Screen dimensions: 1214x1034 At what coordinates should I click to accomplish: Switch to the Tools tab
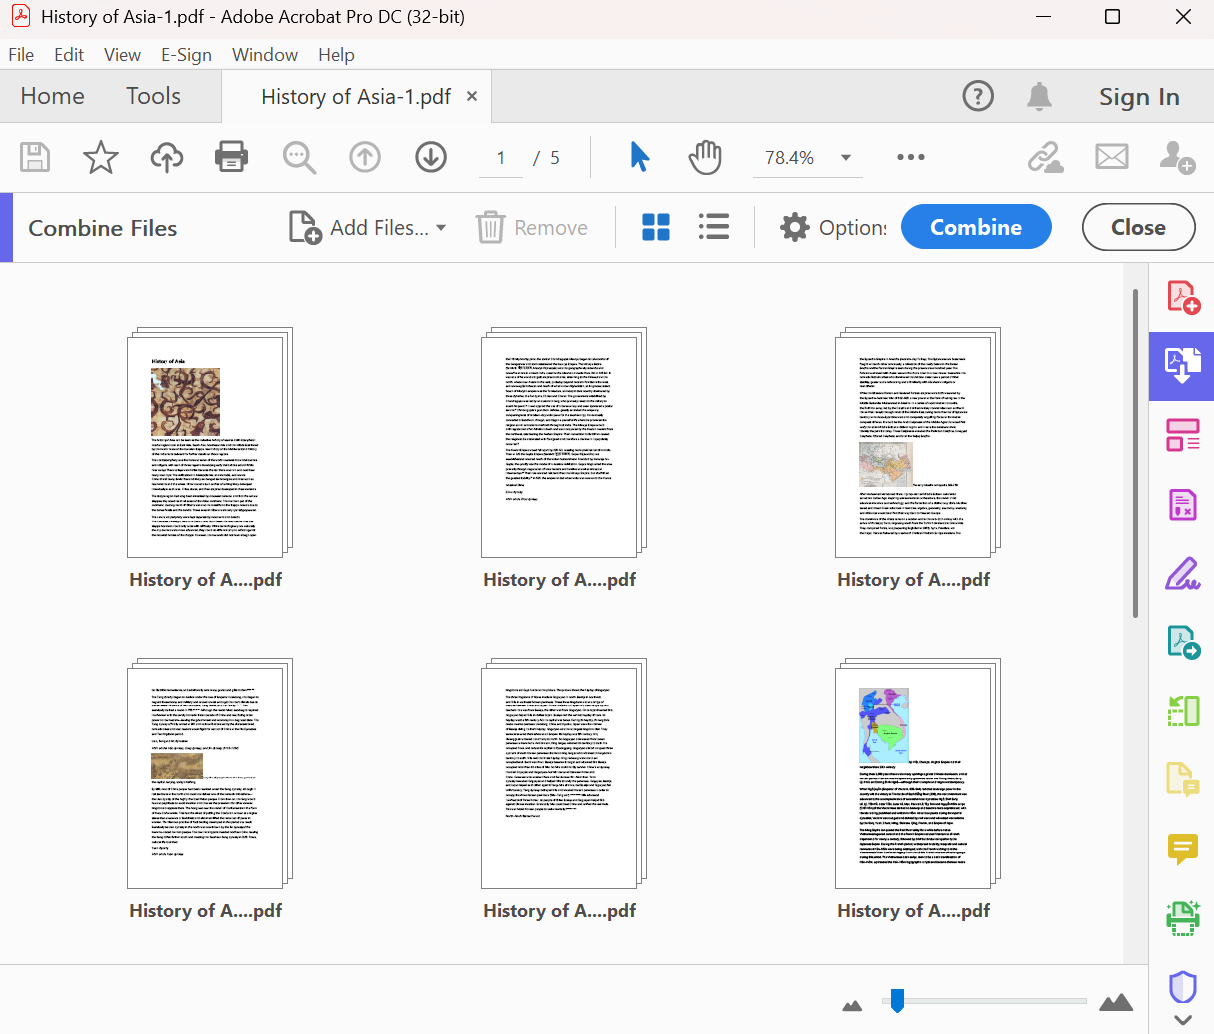pyautogui.click(x=153, y=96)
